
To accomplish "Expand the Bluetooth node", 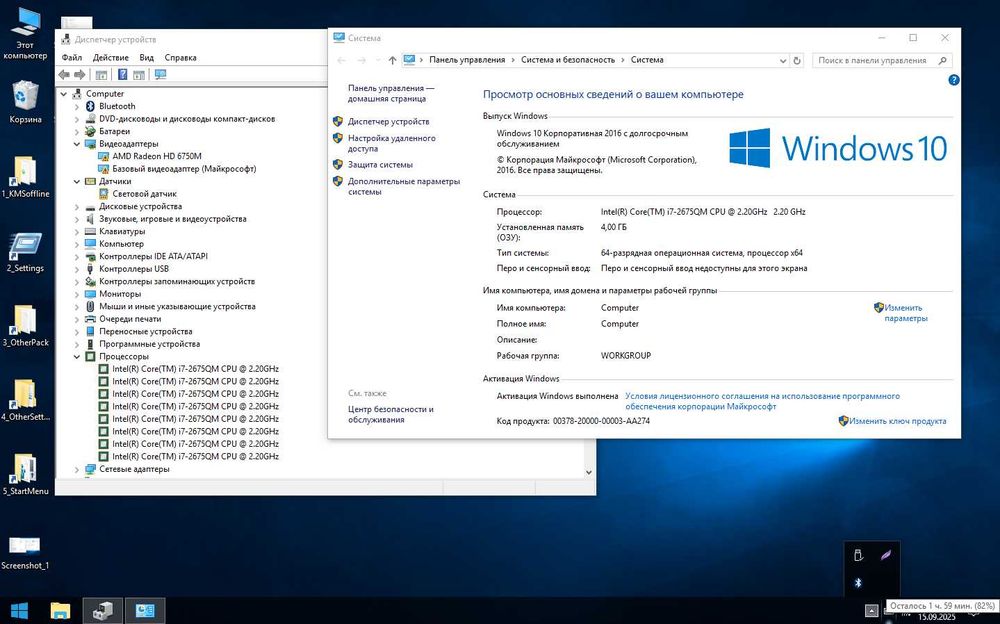I will click(77, 107).
